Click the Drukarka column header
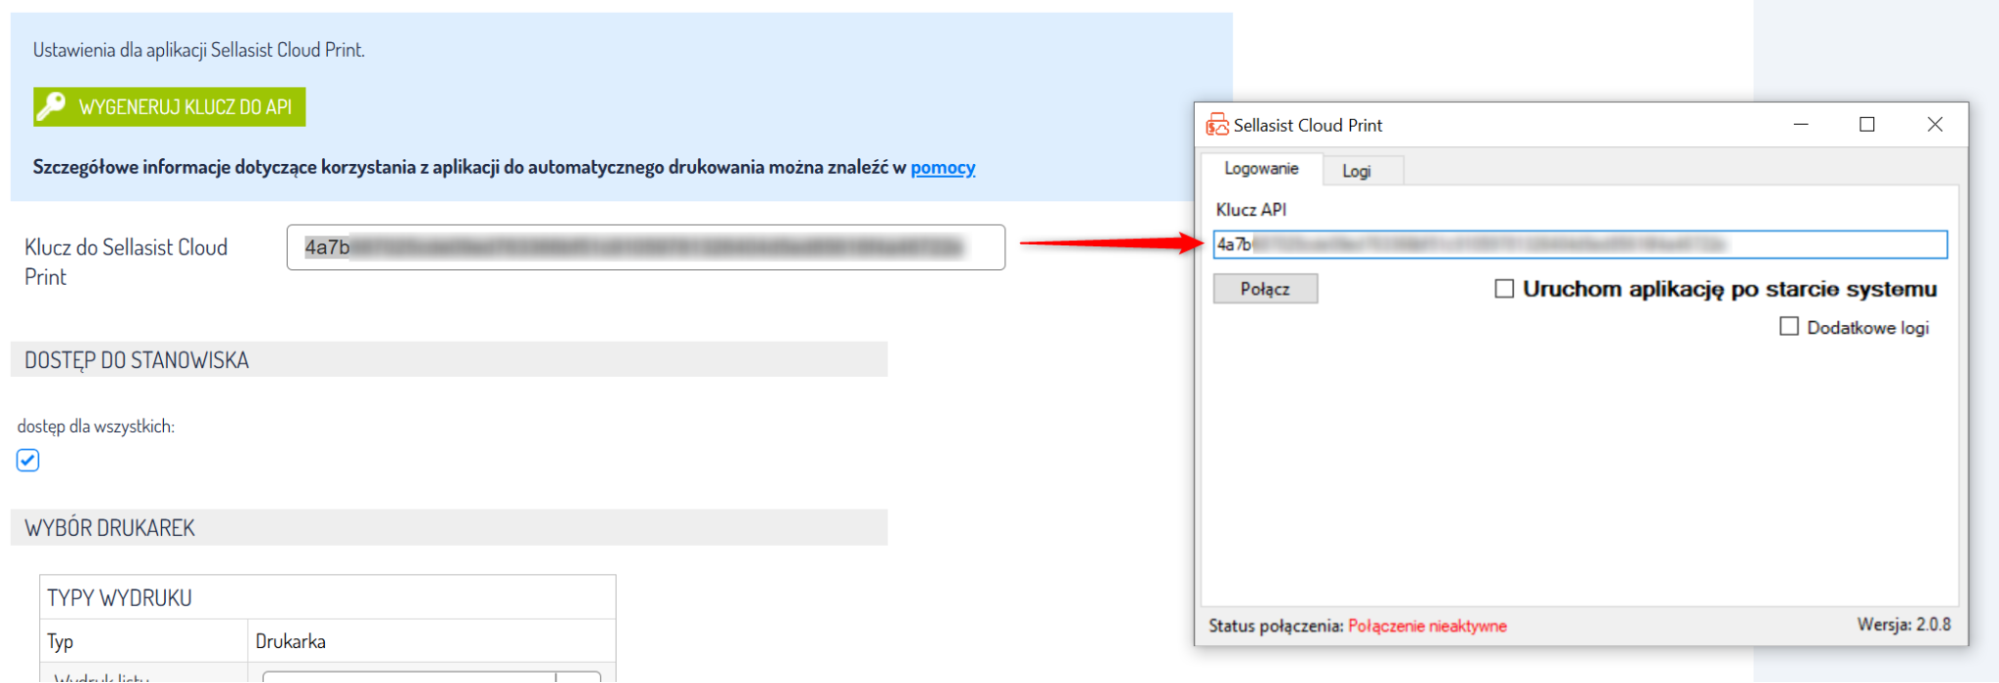The width and height of the screenshot is (1999, 683). pos(291,641)
